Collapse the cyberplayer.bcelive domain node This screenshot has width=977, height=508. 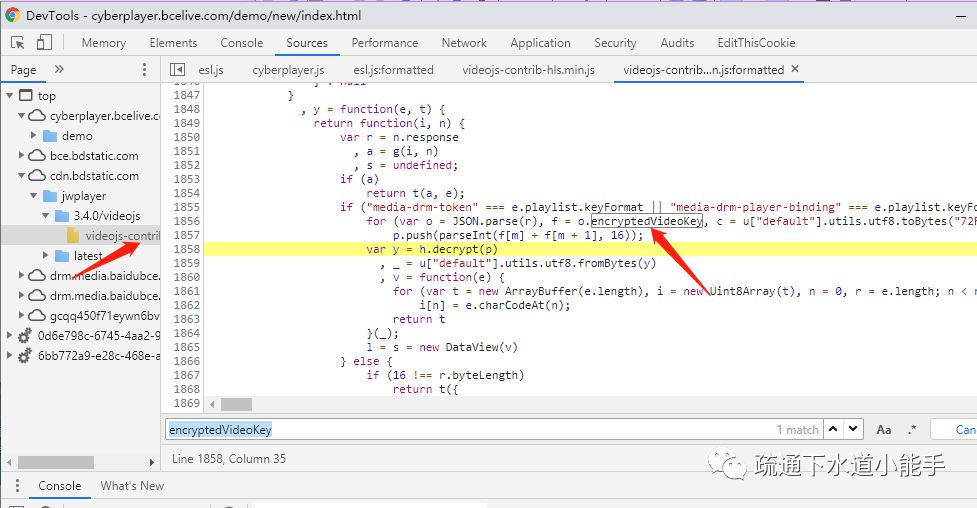click(21, 116)
